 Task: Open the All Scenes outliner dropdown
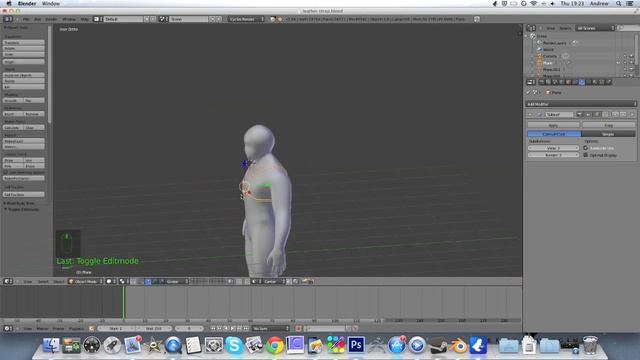pos(595,28)
